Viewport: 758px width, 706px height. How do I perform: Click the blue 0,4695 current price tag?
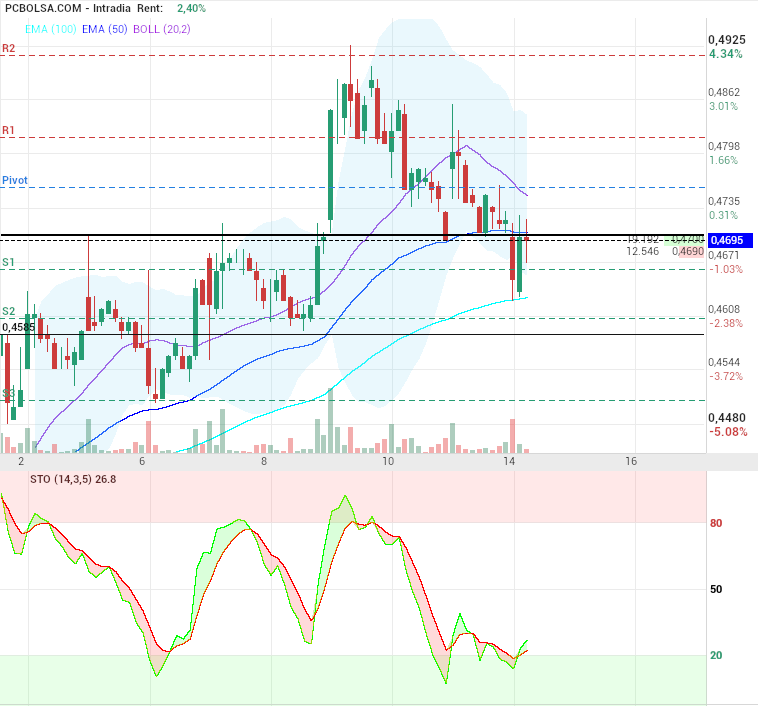725,240
